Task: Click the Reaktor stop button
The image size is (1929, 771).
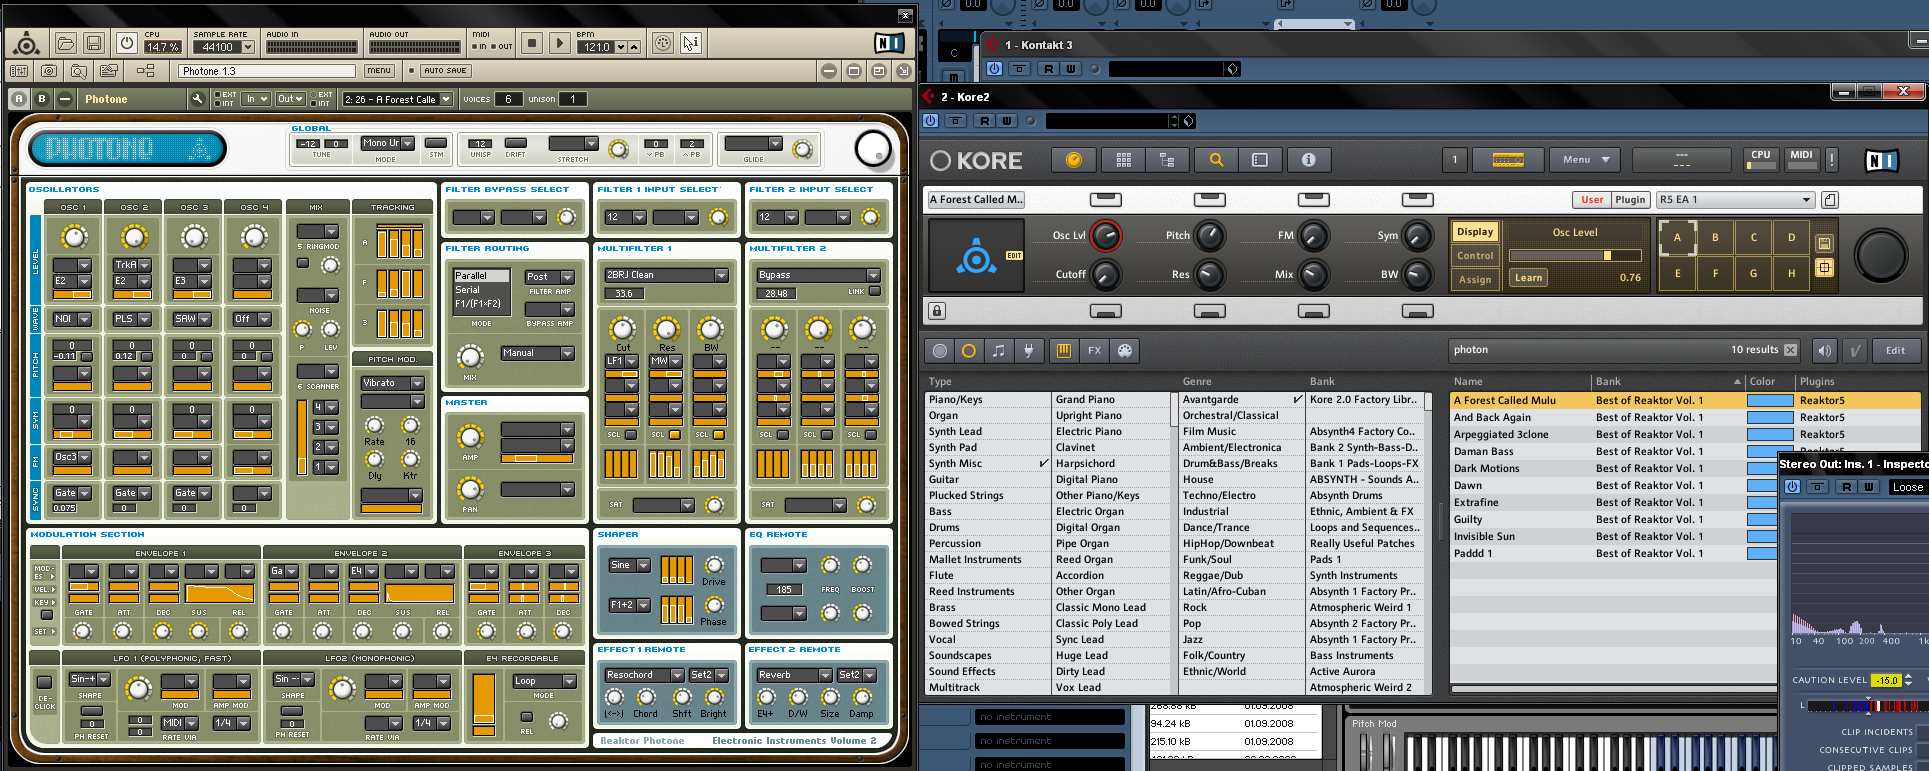Action: (532, 43)
